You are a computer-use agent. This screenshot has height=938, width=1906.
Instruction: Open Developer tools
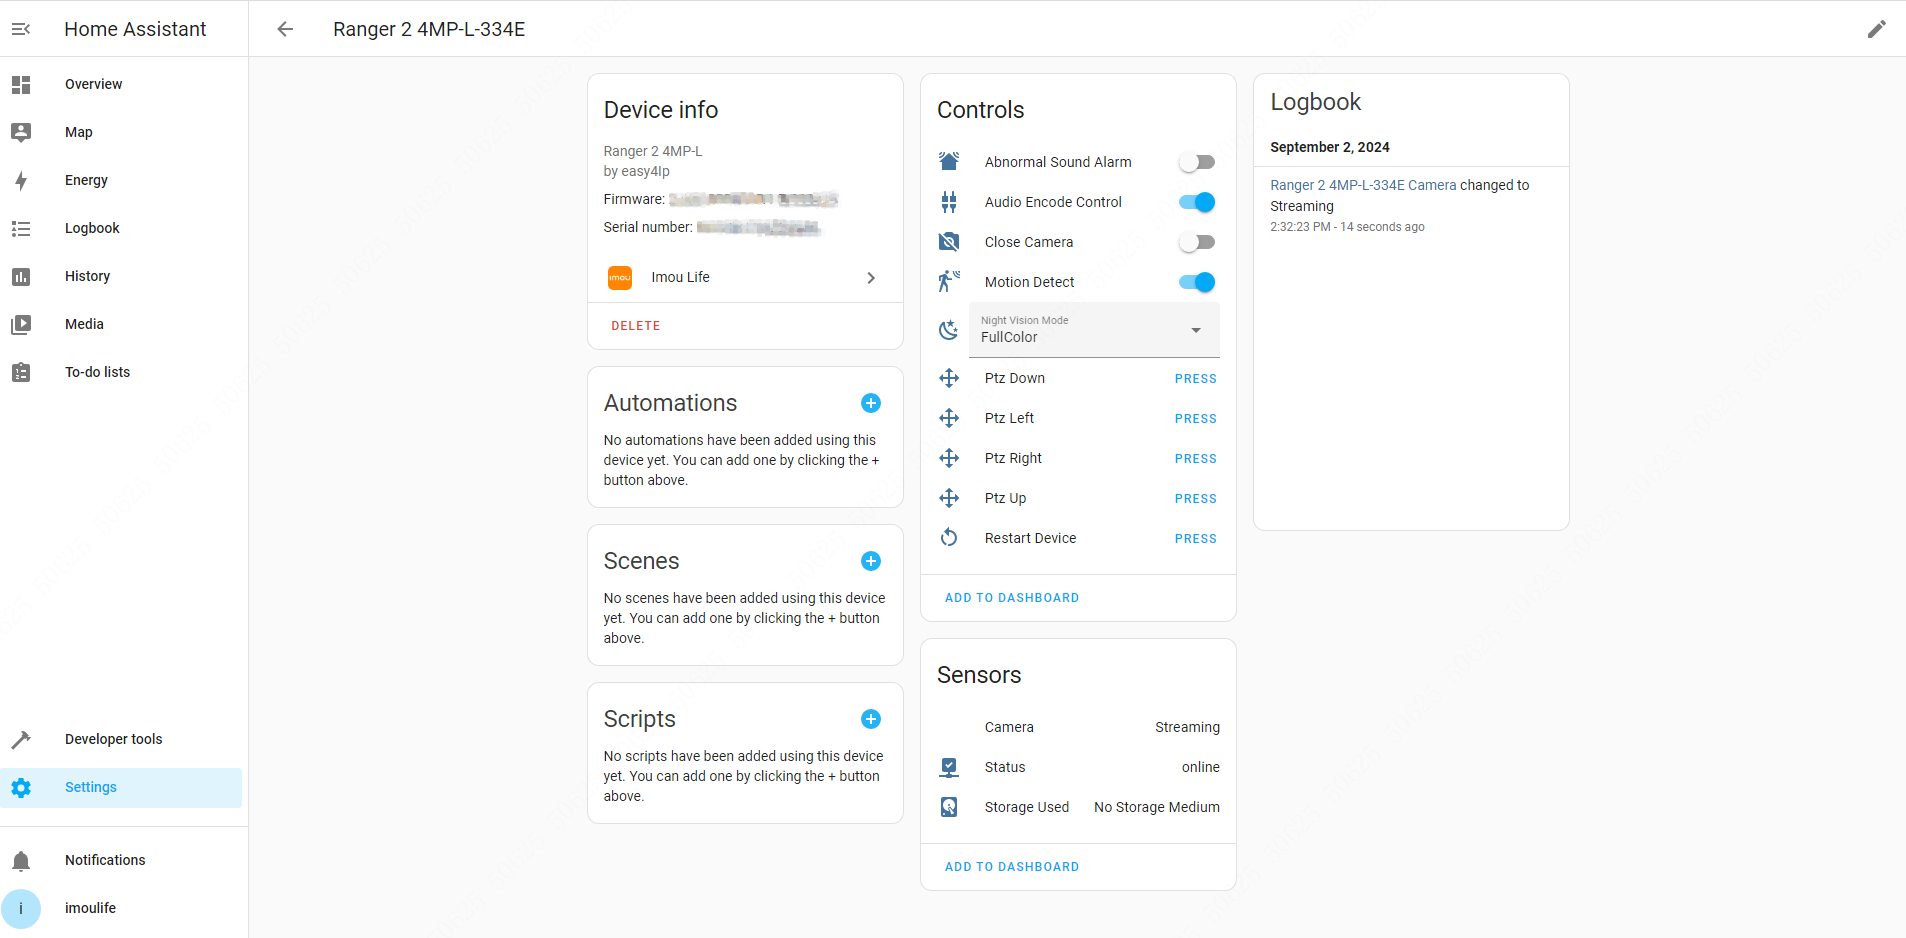click(x=121, y=739)
